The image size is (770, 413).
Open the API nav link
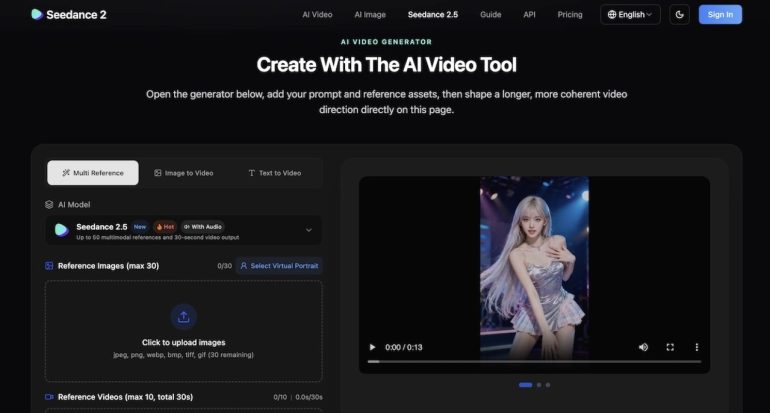pyautogui.click(x=529, y=15)
